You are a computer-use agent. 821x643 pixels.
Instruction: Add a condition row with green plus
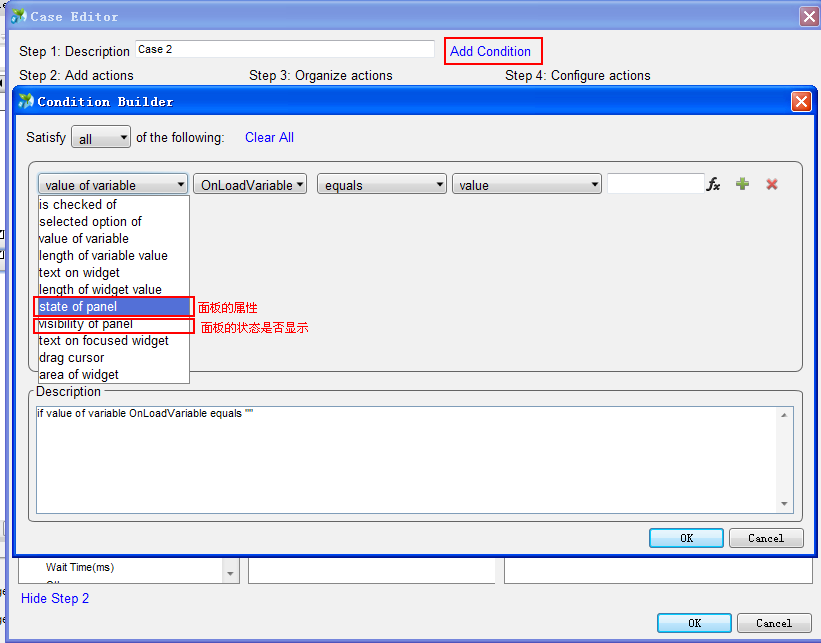[x=742, y=184]
